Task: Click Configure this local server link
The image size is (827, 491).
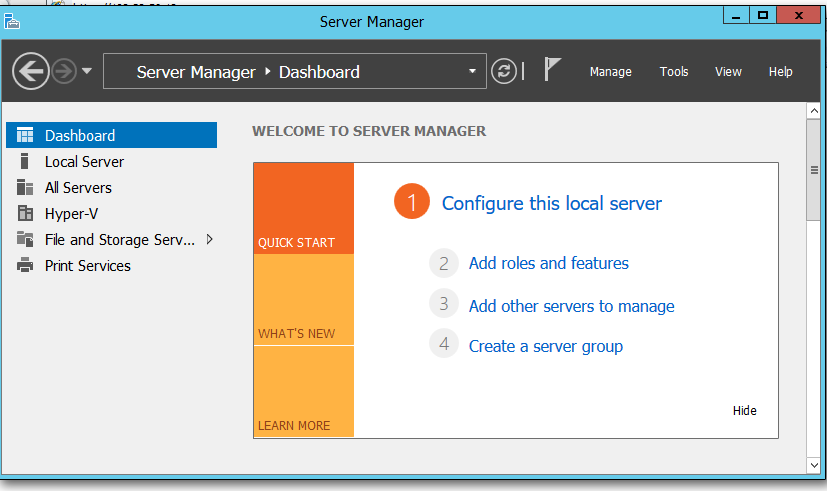Action: [x=552, y=204]
